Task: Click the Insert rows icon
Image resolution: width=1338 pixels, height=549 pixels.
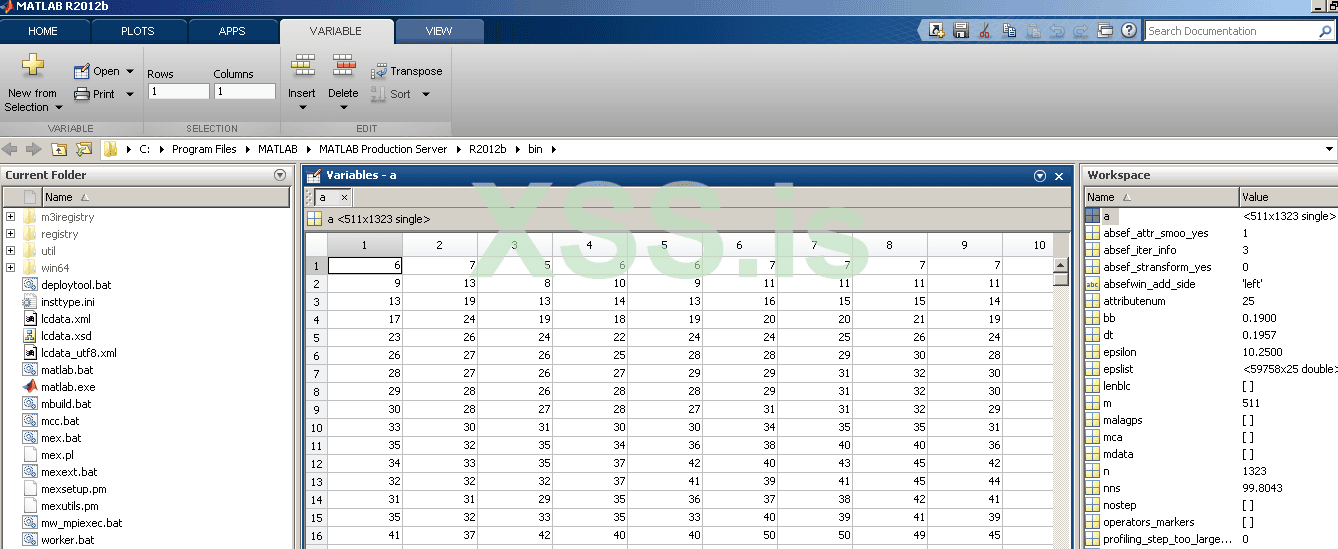Action: (x=303, y=67)
